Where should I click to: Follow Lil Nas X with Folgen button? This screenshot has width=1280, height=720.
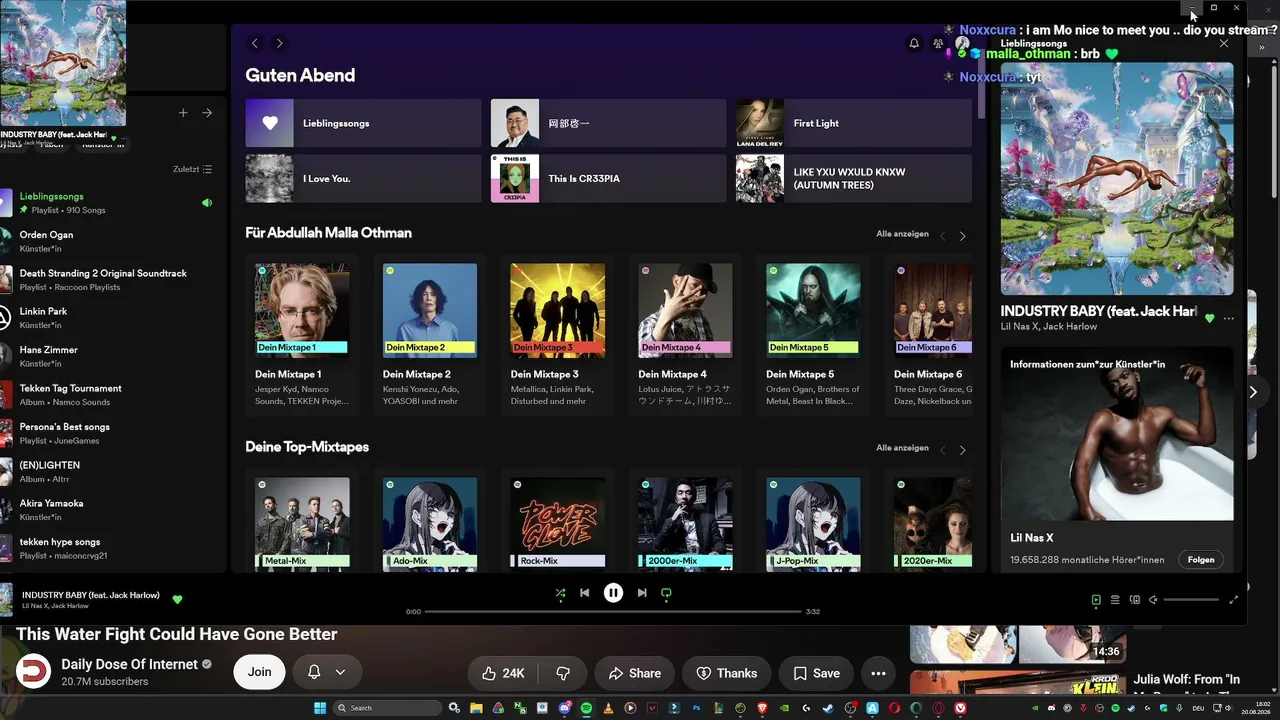tap(1201, 560)
